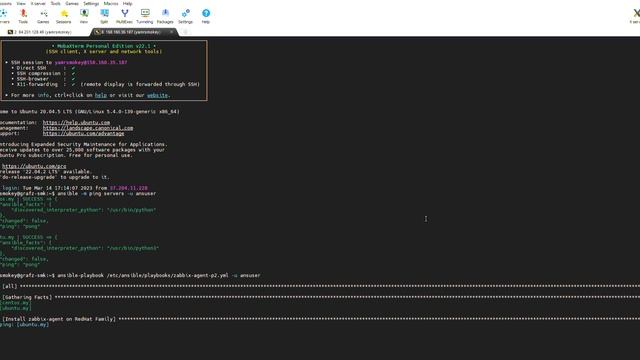Open the help.ubuntu.com link
This screenshot has height=360, width=640.
[76, 122]
